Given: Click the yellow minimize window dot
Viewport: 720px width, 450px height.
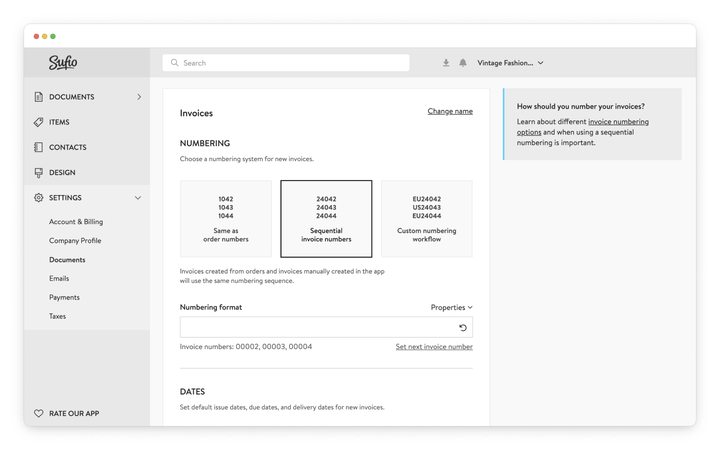Looking at the screenshot, I should coord(45,36).
